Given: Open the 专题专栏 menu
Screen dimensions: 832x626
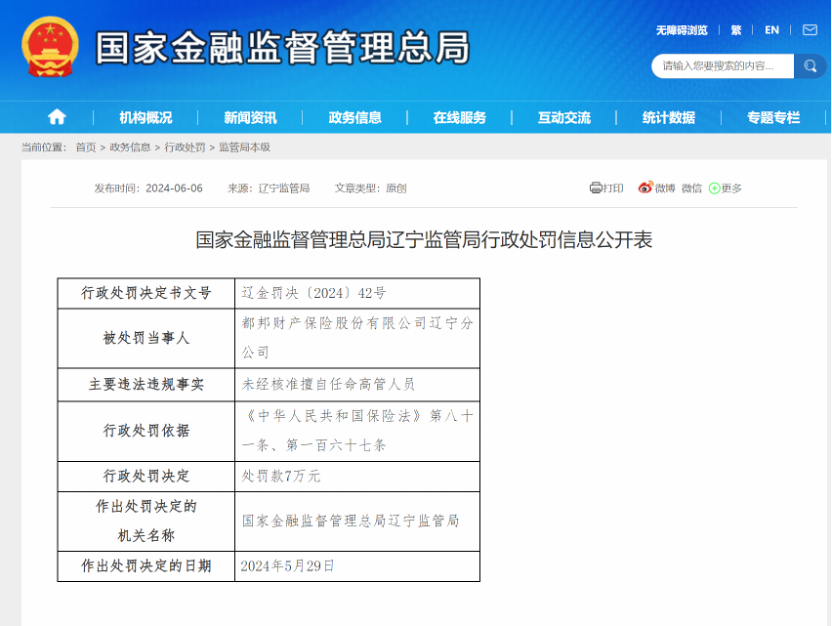Looking at the screenshot, I should coord(773,117).
